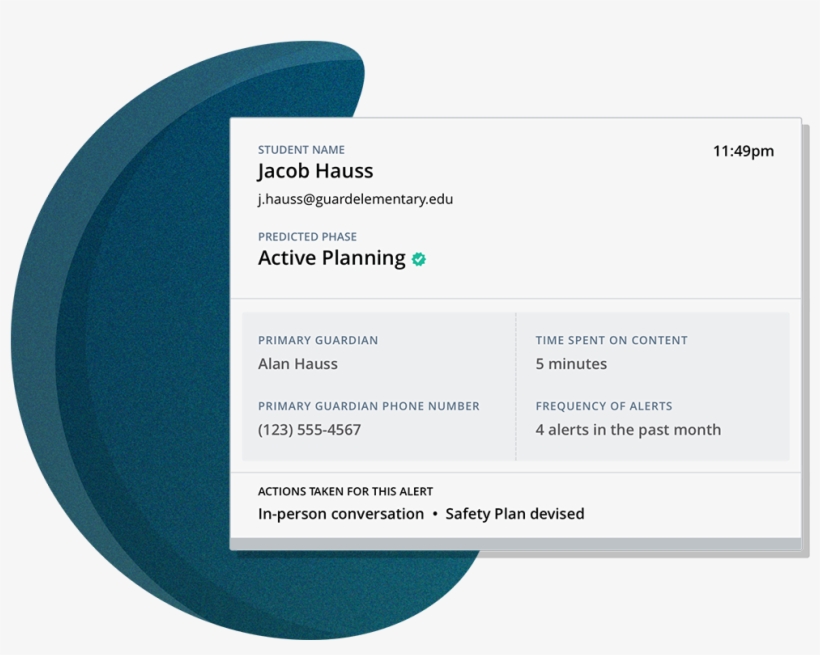This screenshot has width=820, height=655.
Task: Click the Time Spent on Content label
Action: 611,340
